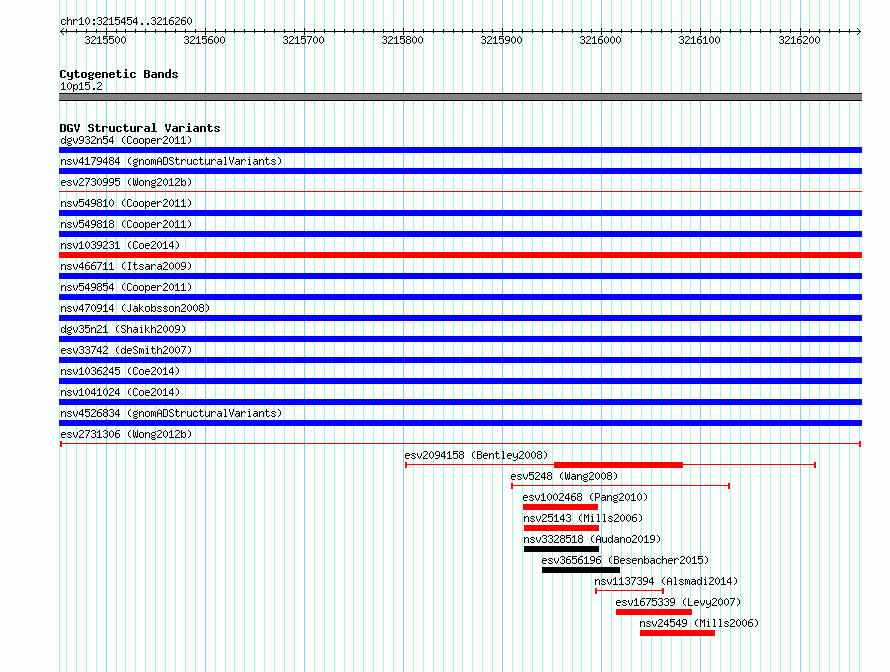Click esv3656196 (Besenbacher2015) label

[x=625, y=560]
